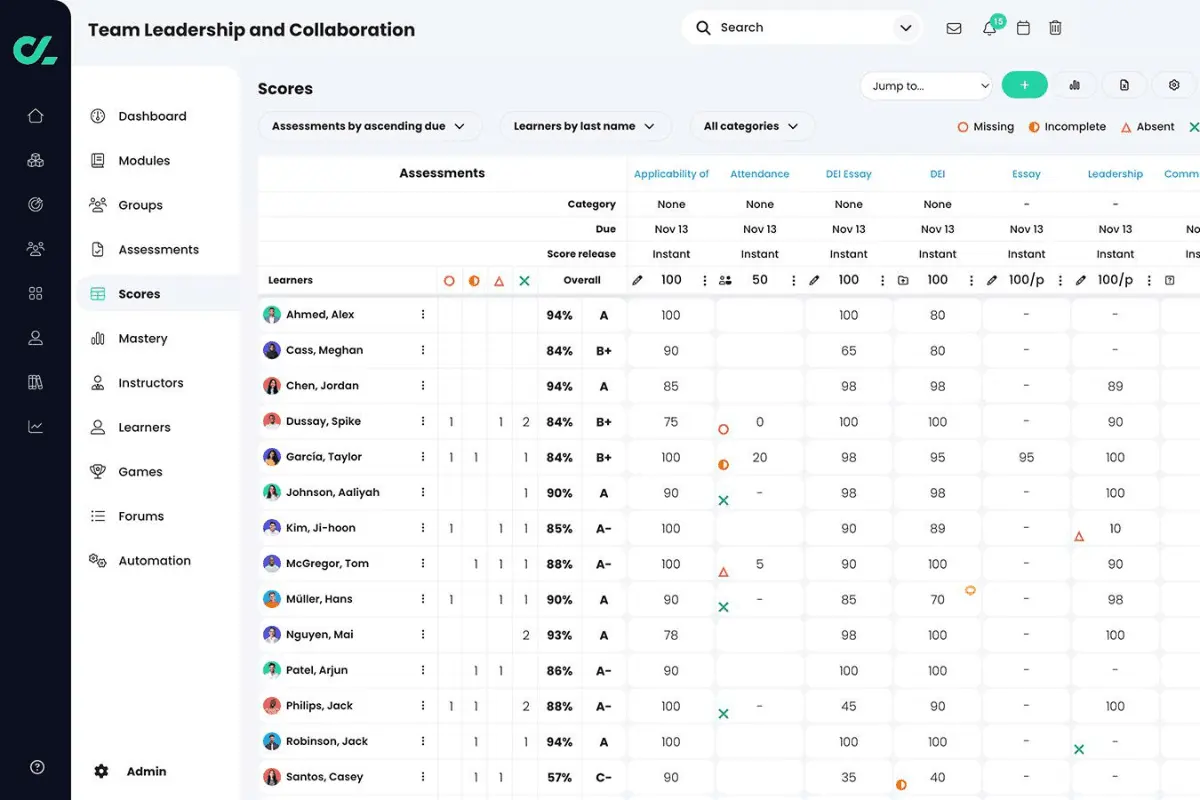Click the library books icon in dark sidebar
1200x800 pixels.
(35, 382)
